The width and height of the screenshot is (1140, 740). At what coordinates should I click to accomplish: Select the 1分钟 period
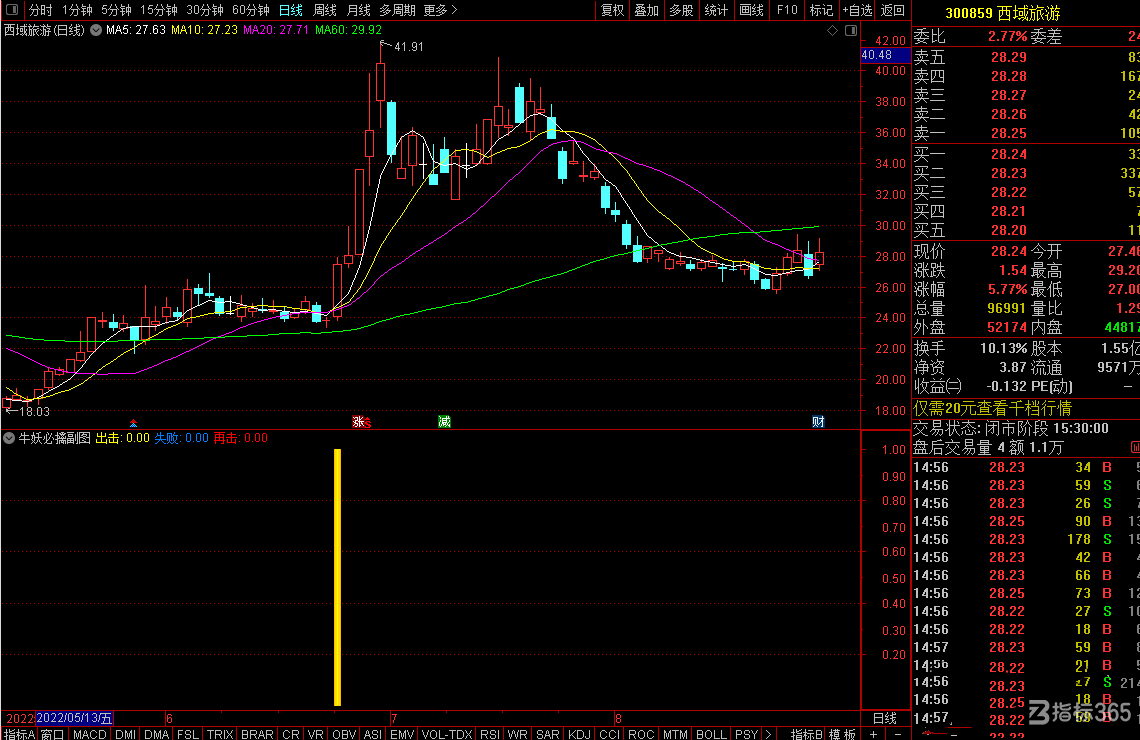click(x=77, y=10)
